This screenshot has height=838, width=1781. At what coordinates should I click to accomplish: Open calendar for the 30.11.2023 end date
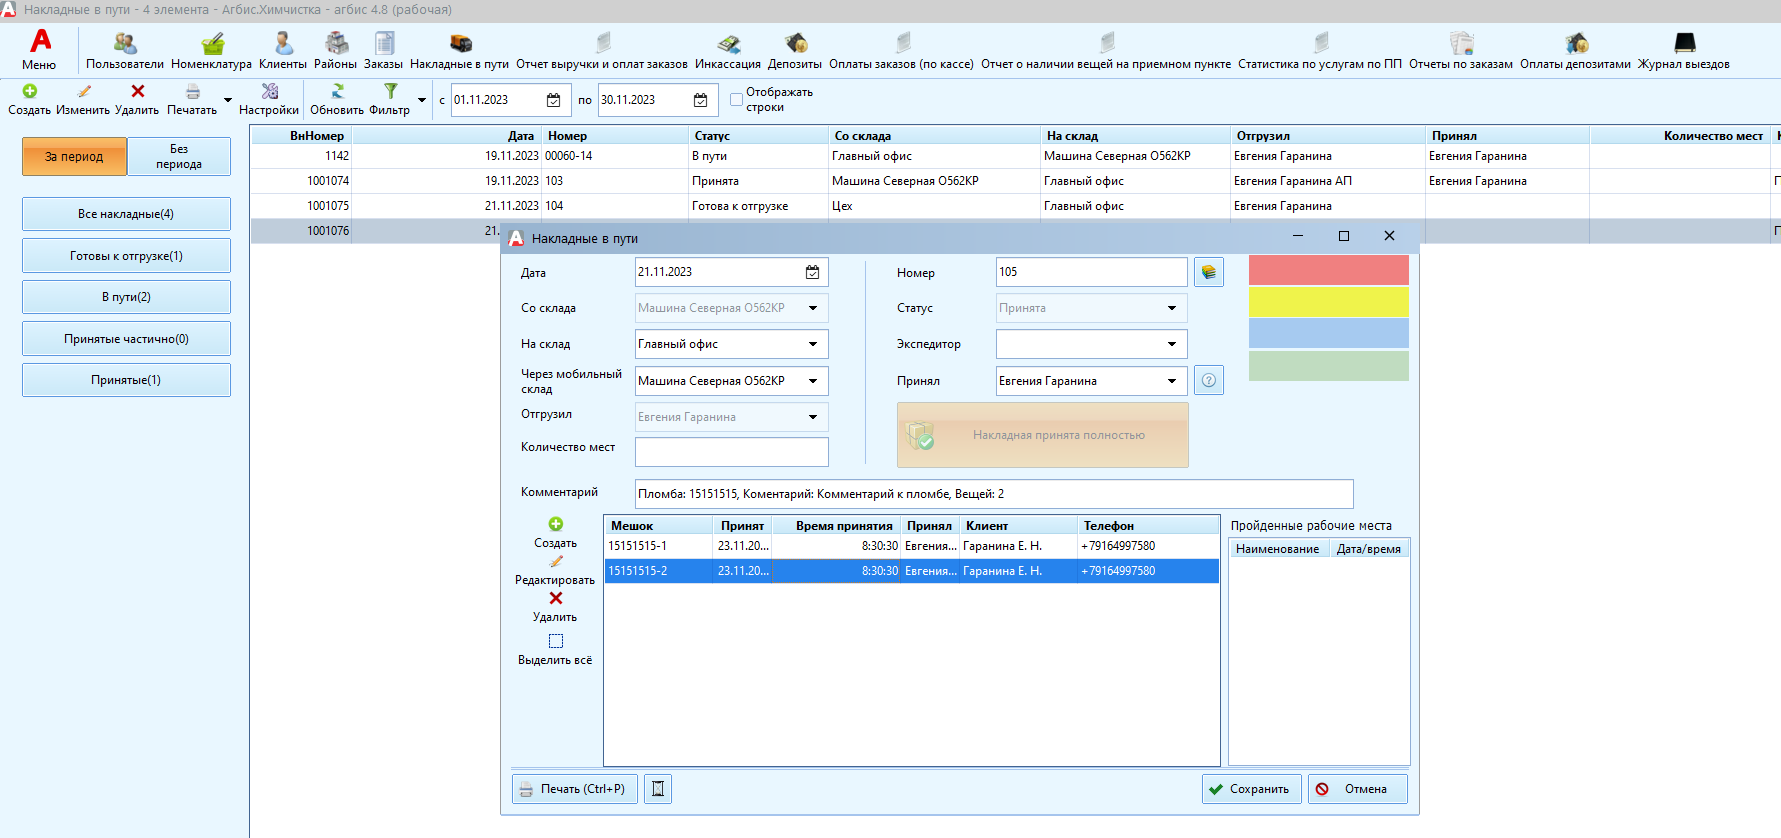700,100
